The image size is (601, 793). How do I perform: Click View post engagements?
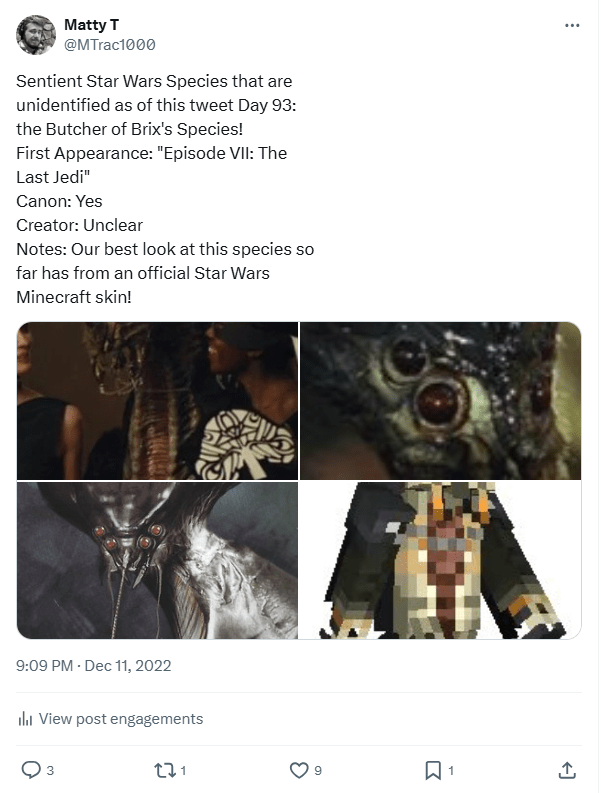(x=121, y=719)
